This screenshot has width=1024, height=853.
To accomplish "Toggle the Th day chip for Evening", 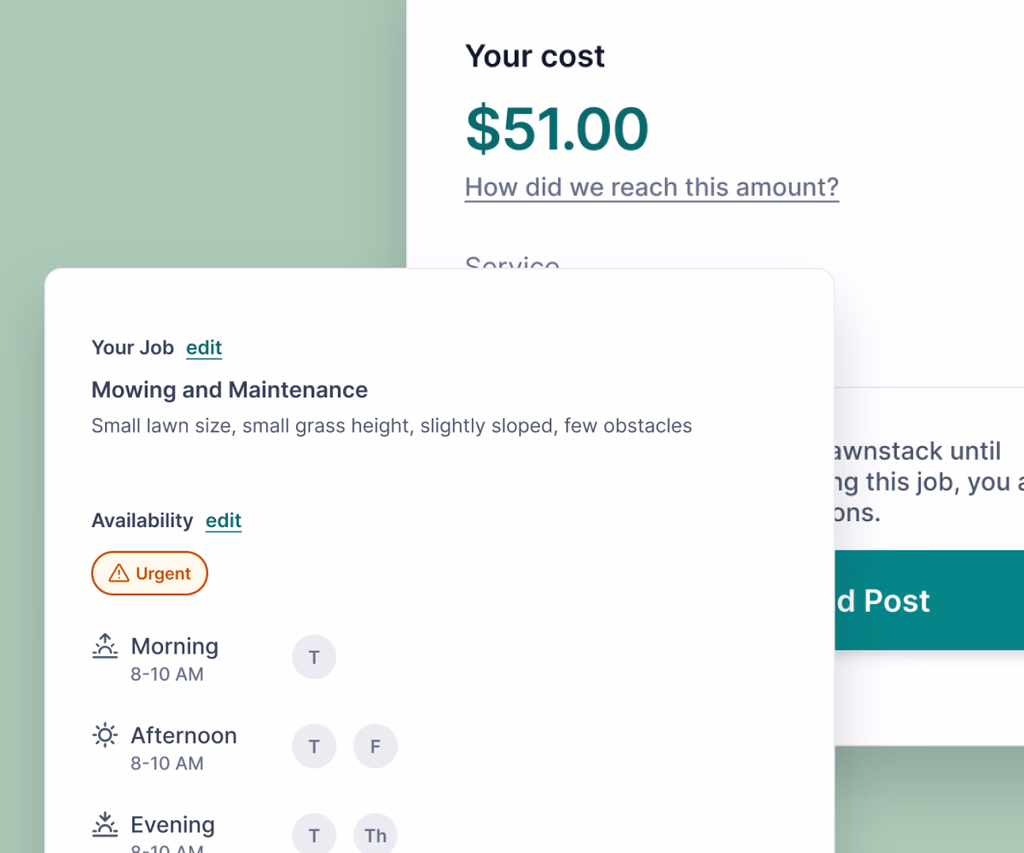I will point(375,835).
